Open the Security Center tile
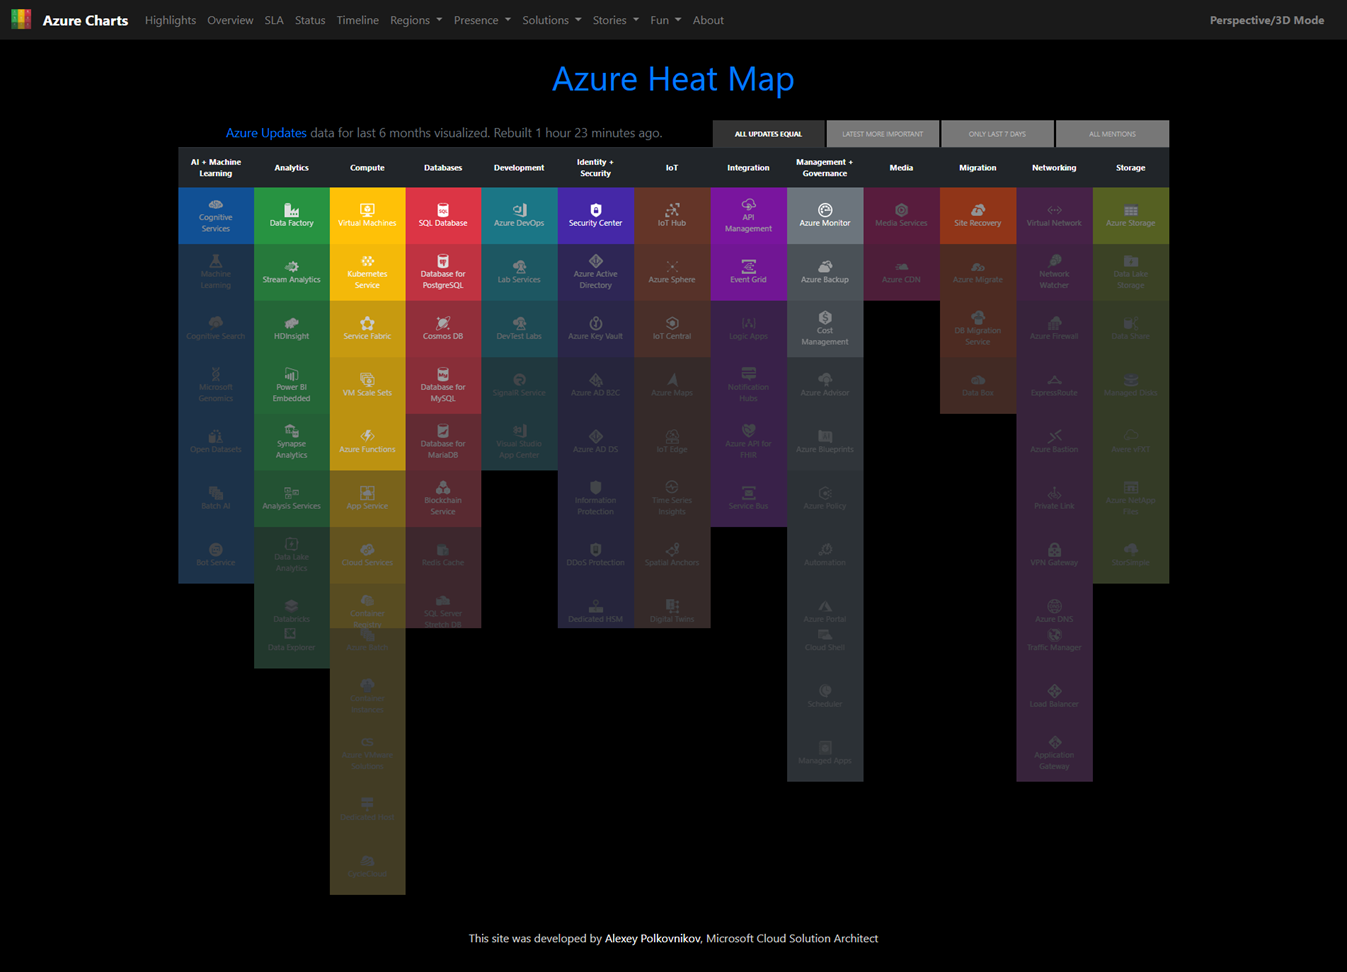 pyautogui.click(x=595, y=215)
